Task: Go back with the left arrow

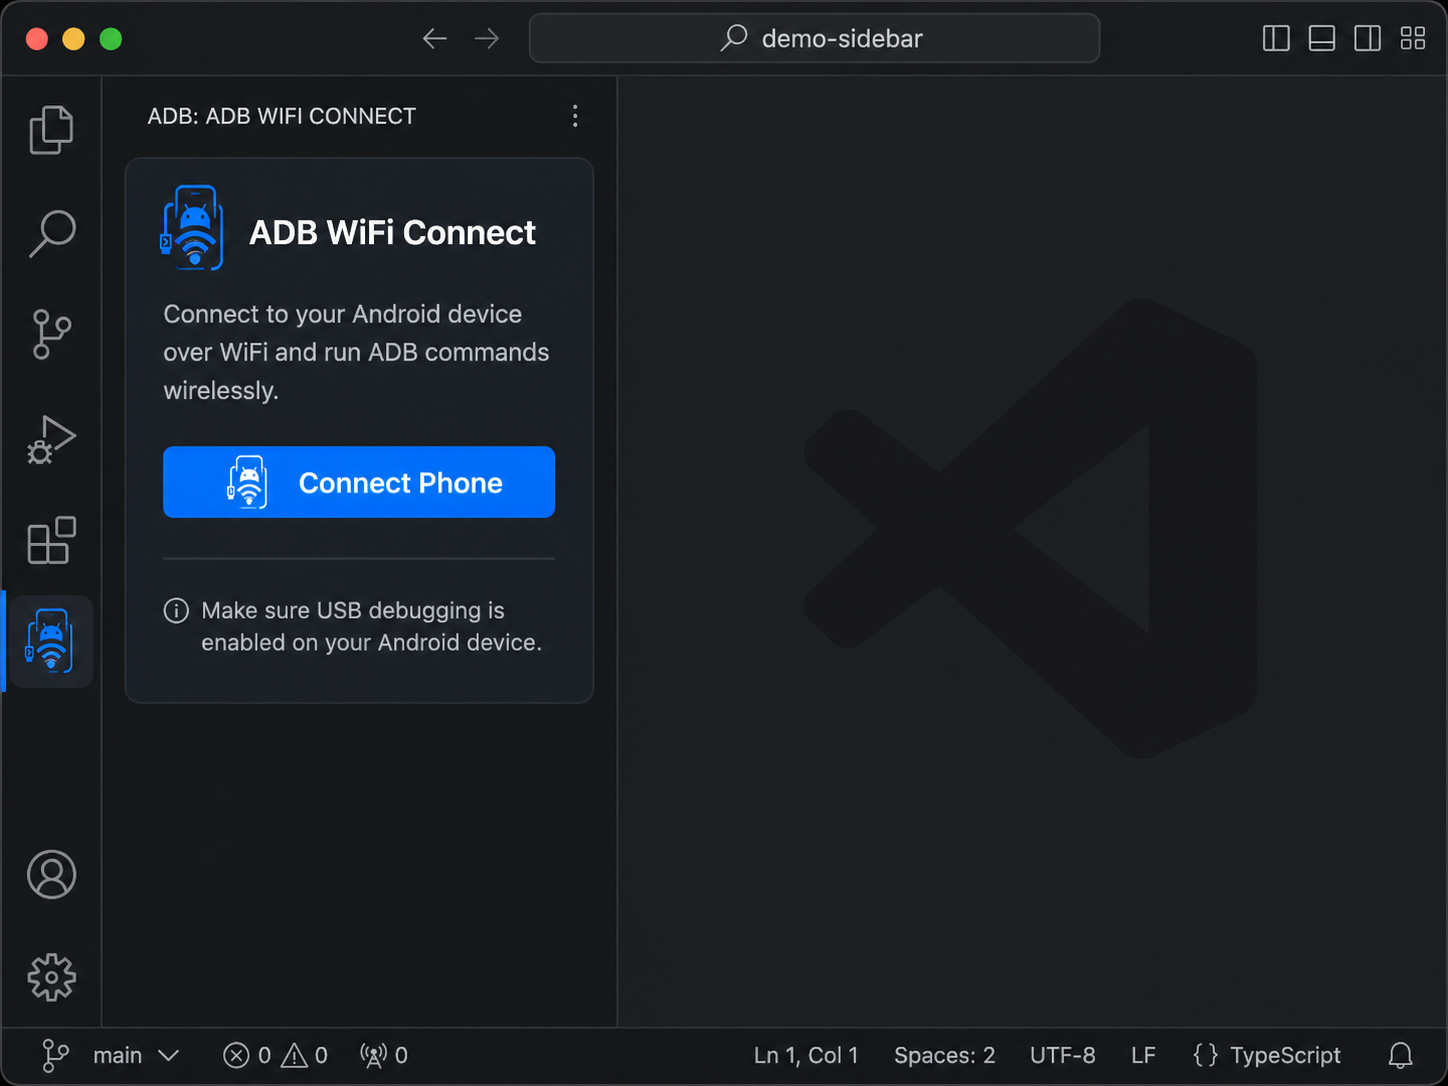Action: (x=434, y=39)
